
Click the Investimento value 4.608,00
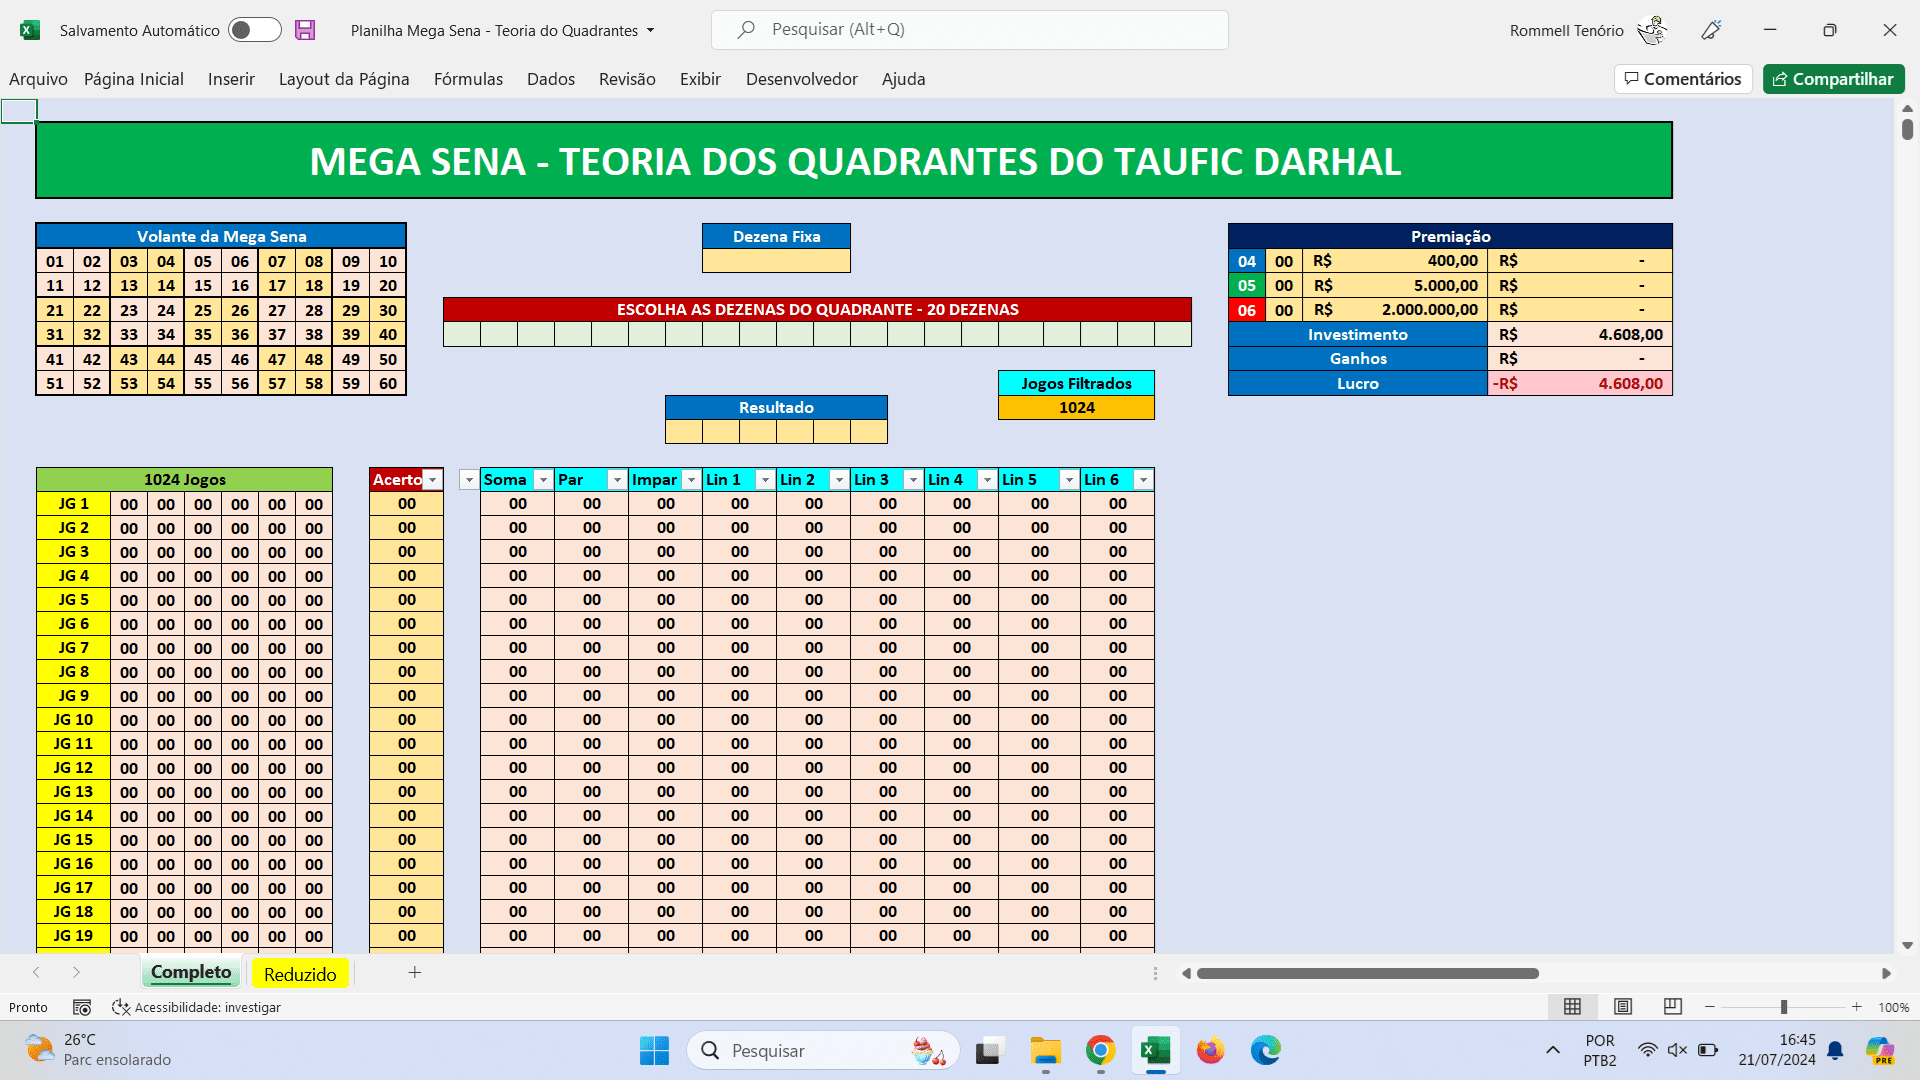click(1580, 335)
